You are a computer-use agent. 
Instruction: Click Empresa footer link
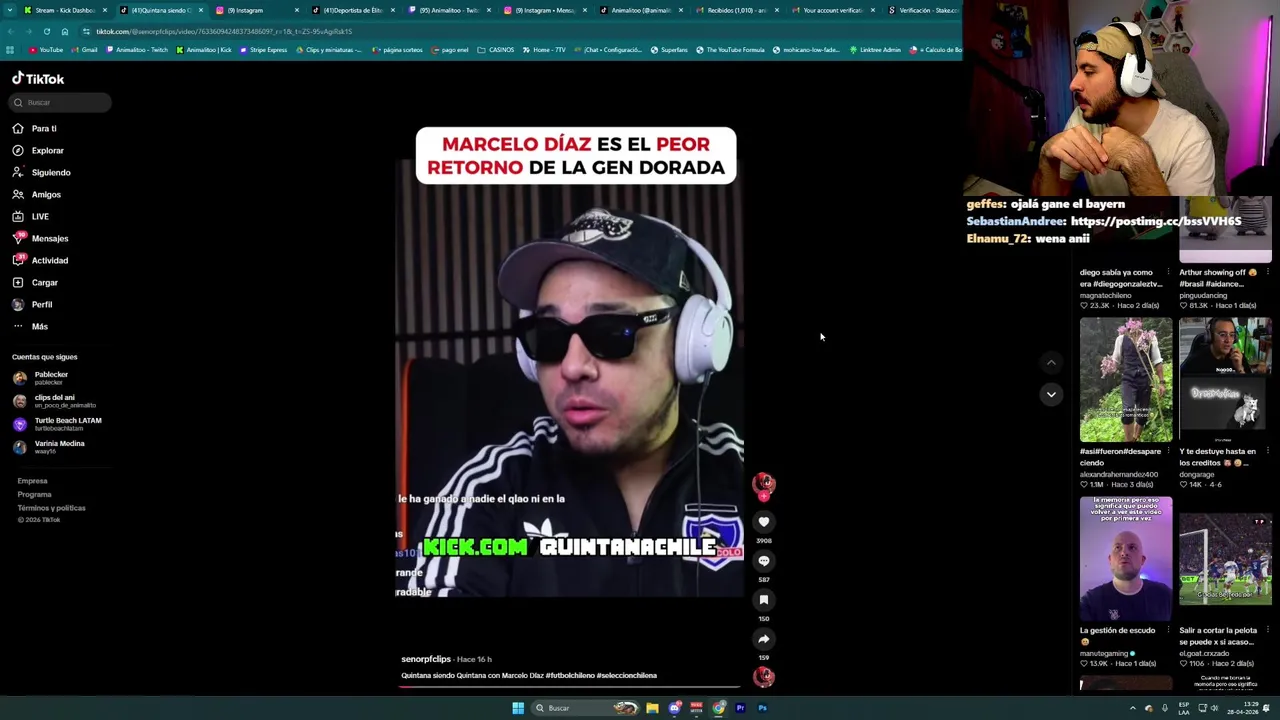point(32,481)
